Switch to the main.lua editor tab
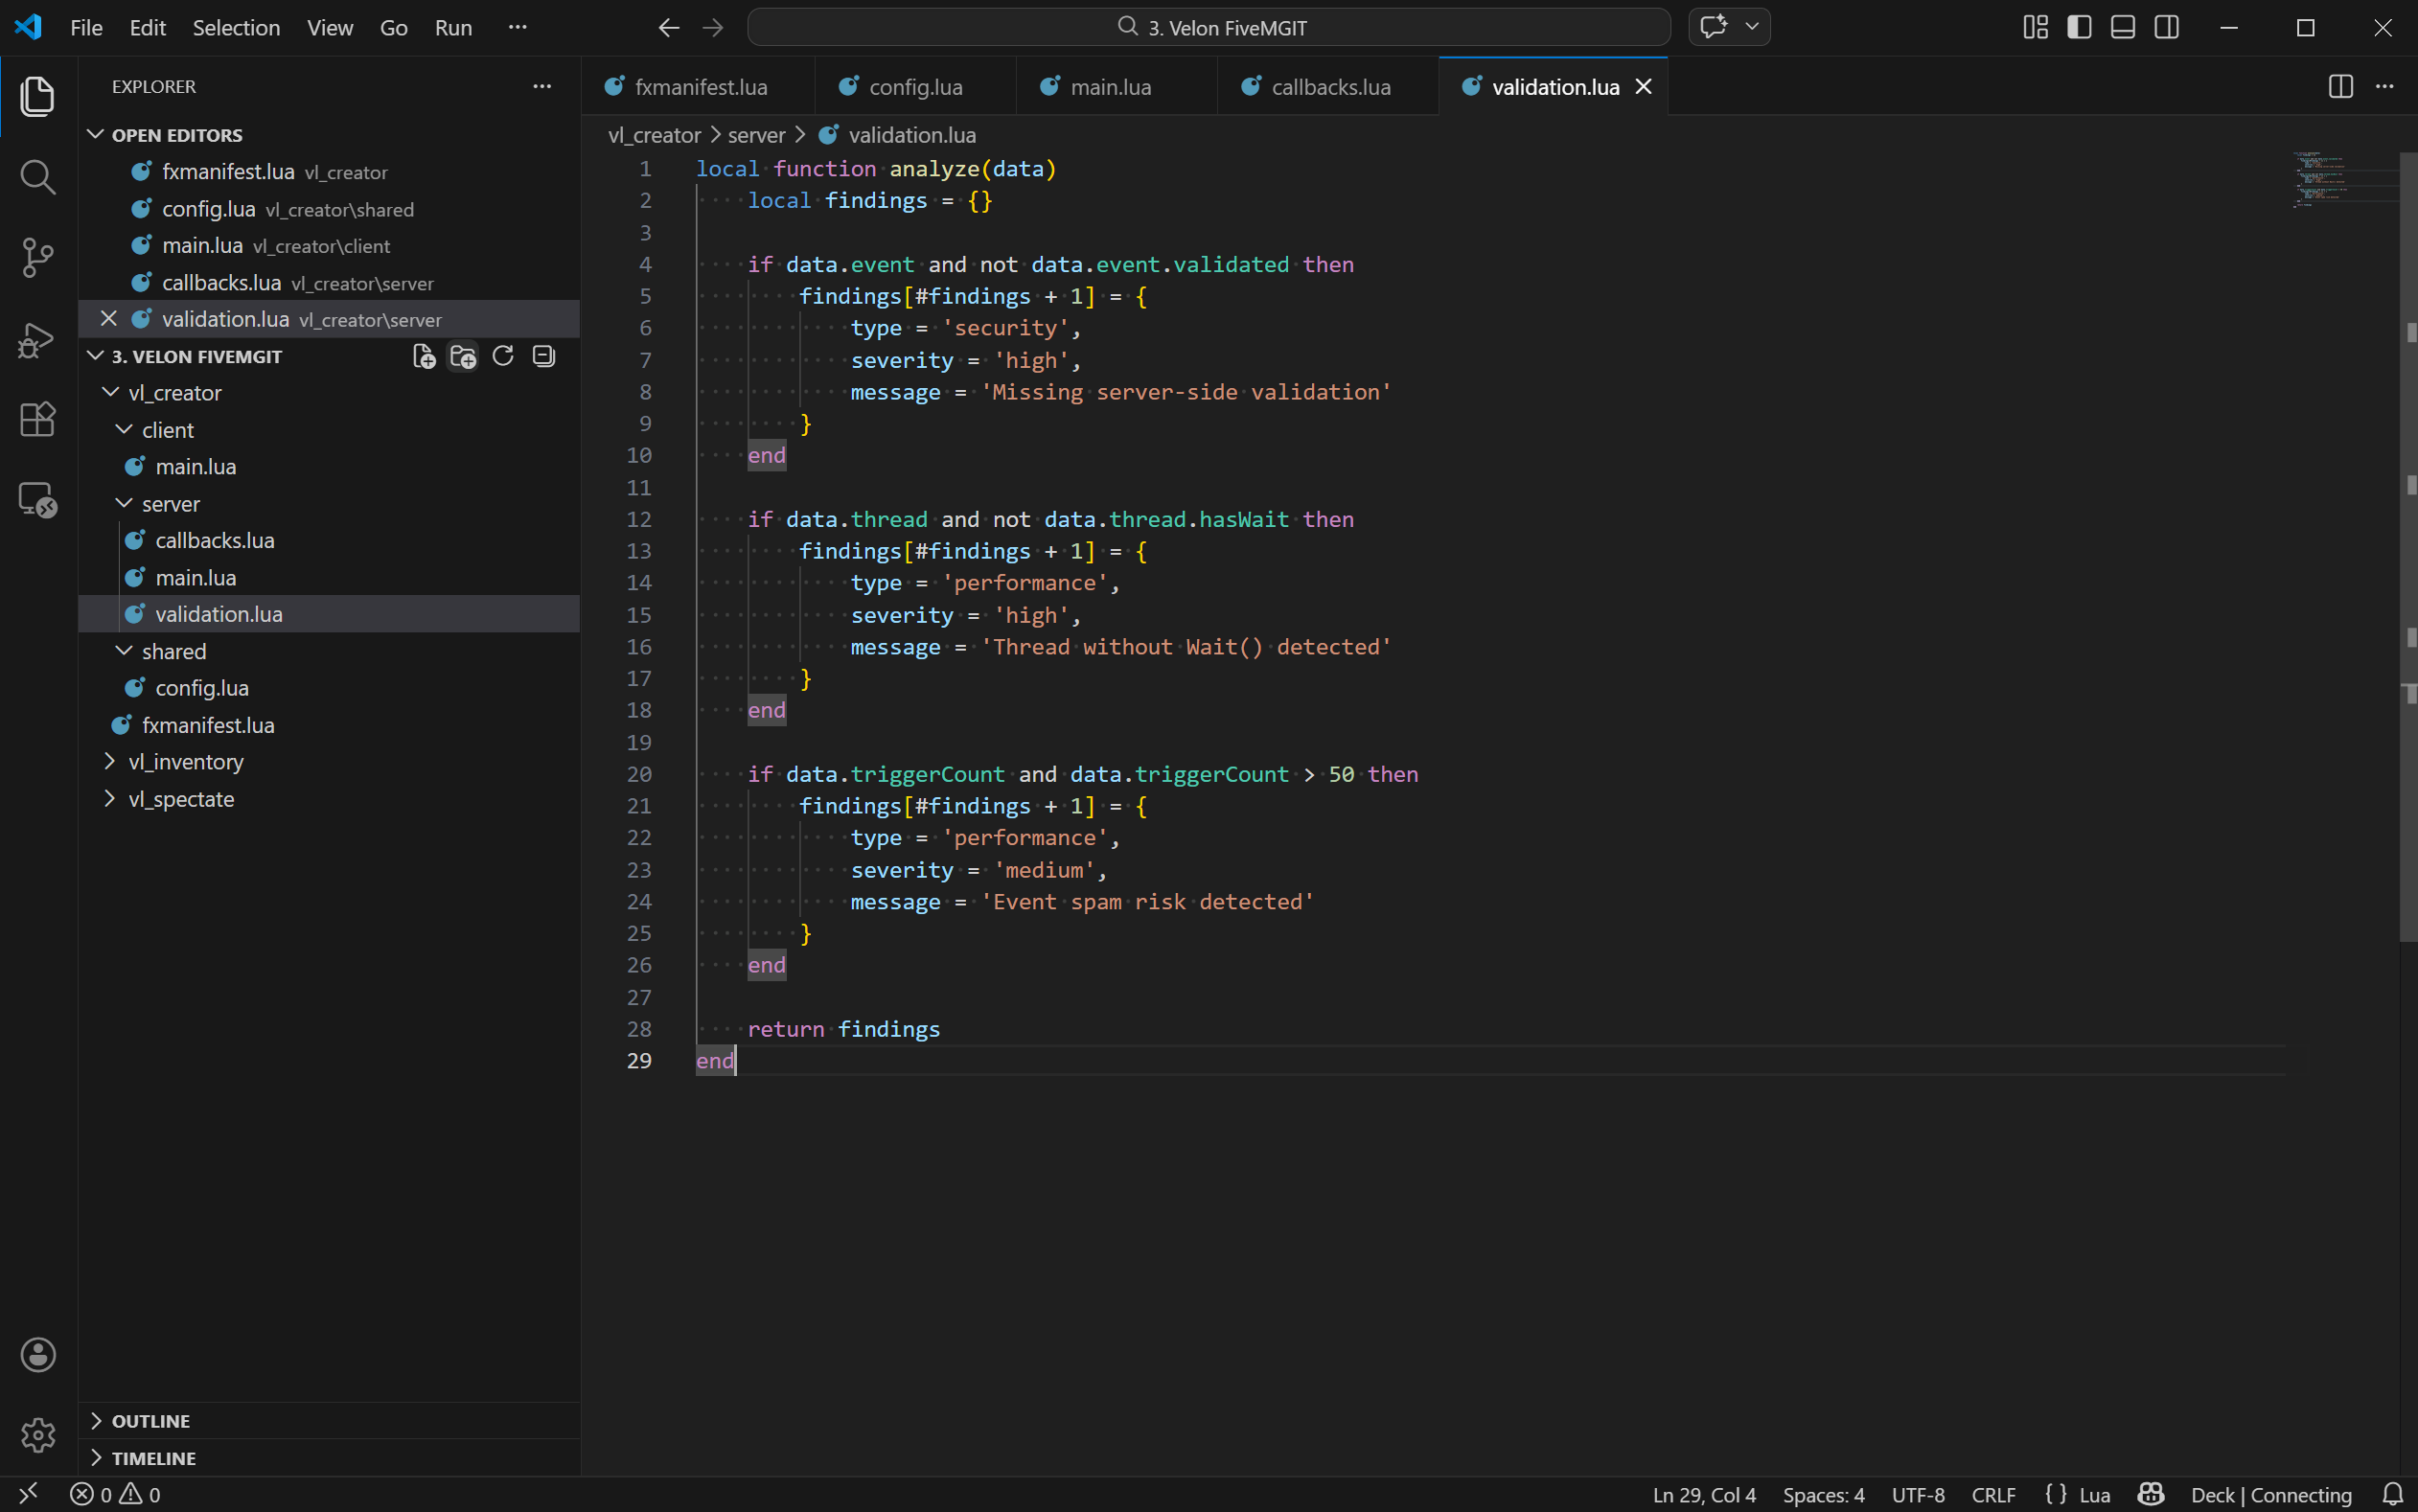 click(x=1117, y=87)
